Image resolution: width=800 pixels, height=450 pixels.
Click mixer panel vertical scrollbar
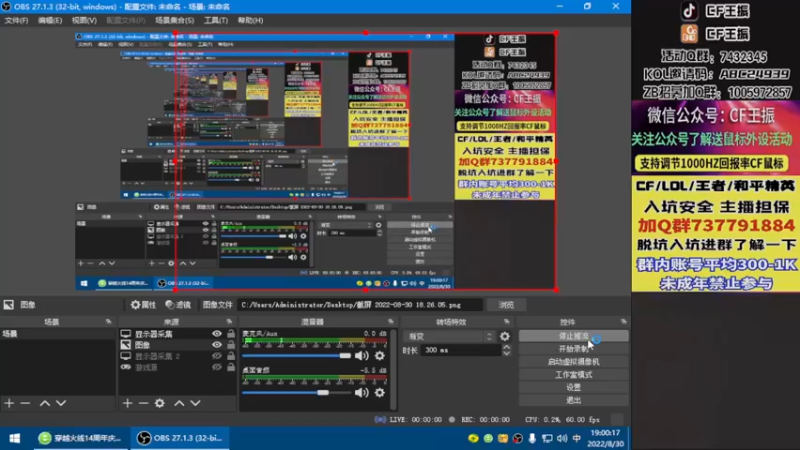click(x=393, y=369)
